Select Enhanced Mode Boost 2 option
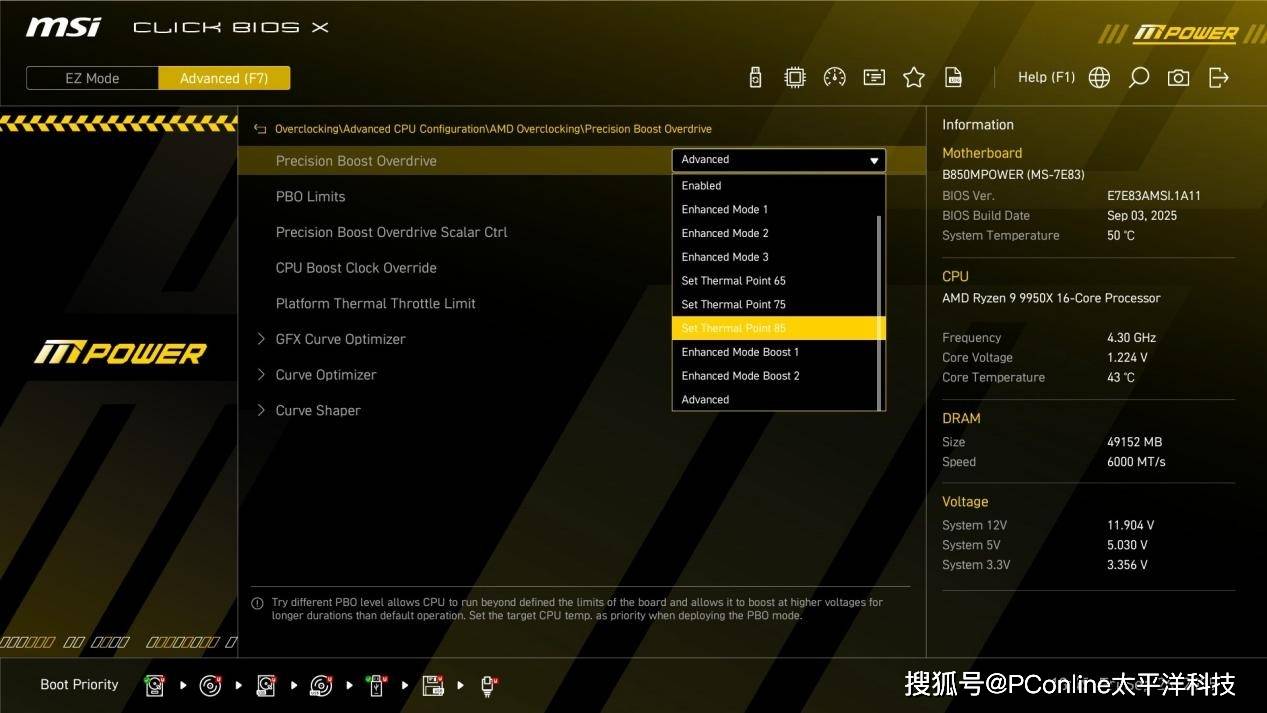 pyautogui.click(x=741, y=376)
